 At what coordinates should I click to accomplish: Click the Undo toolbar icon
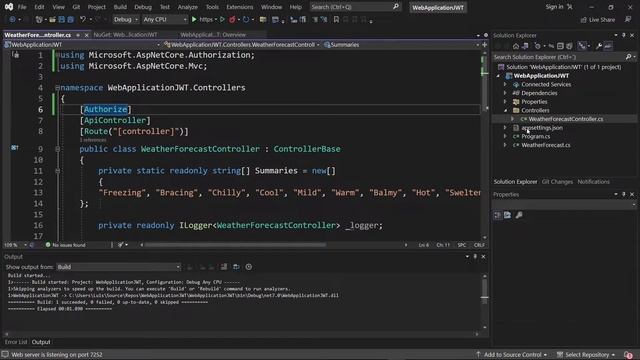pyautogui.click(x=83, y=20)
